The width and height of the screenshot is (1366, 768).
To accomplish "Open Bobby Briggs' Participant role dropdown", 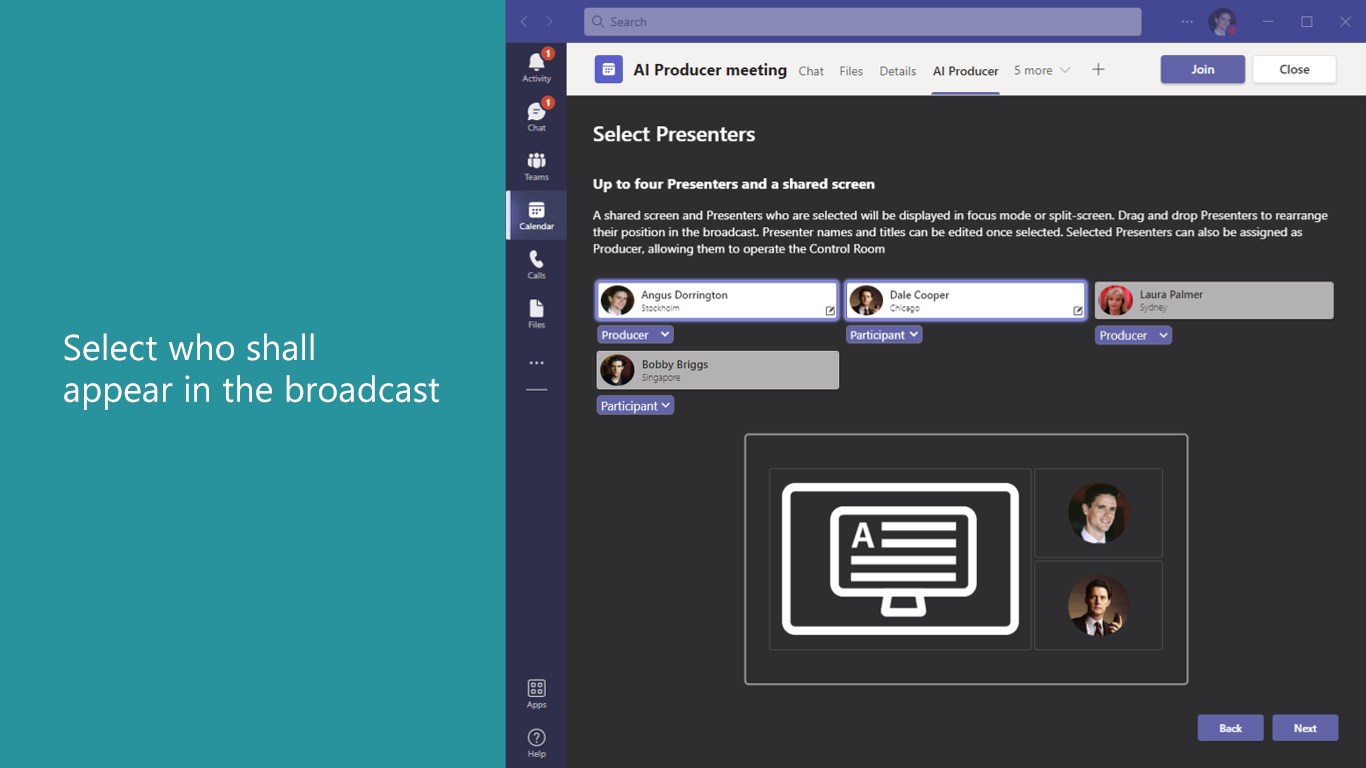I will (x=635, y=405).
